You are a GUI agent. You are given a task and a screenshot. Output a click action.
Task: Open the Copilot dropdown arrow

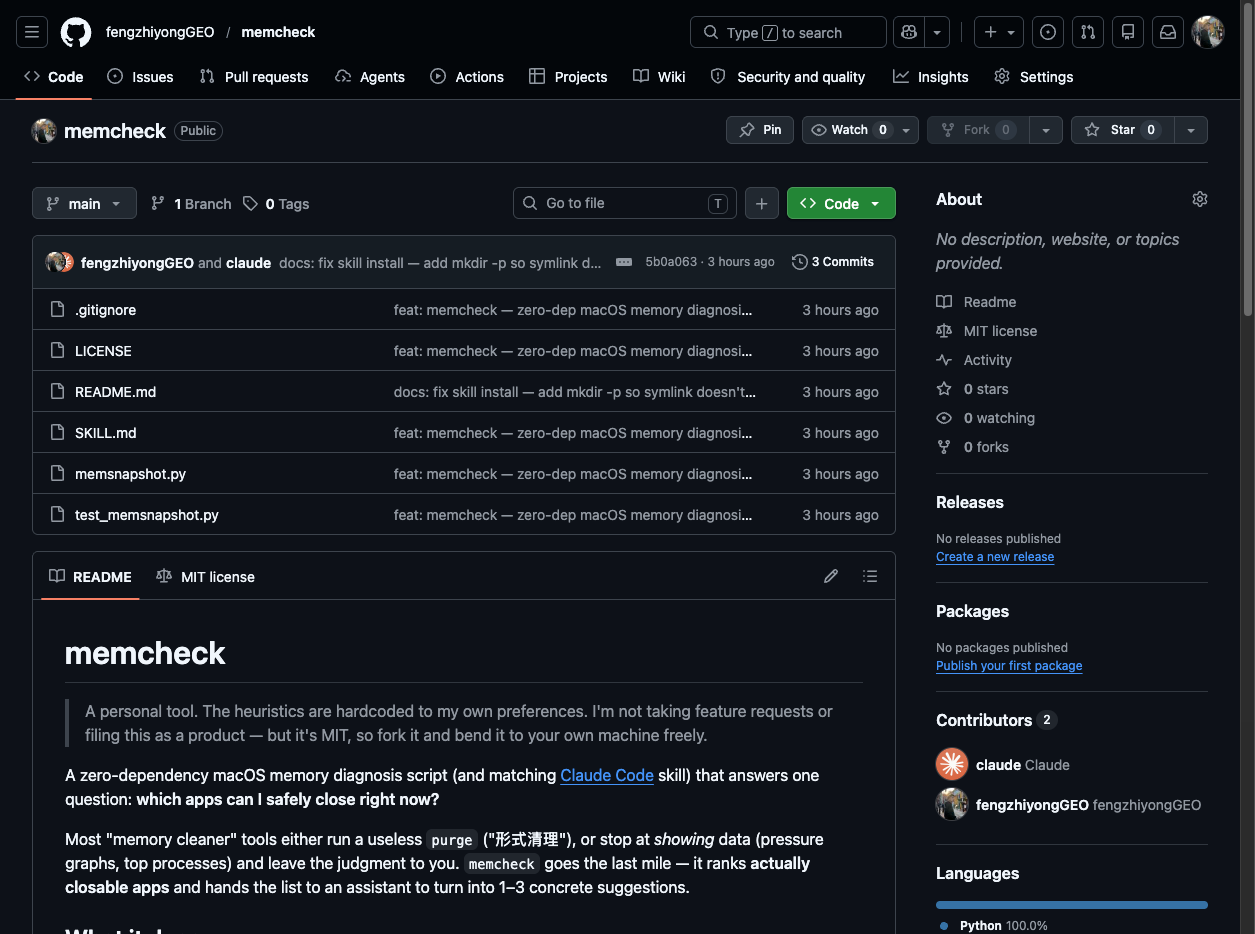[937, 32]
